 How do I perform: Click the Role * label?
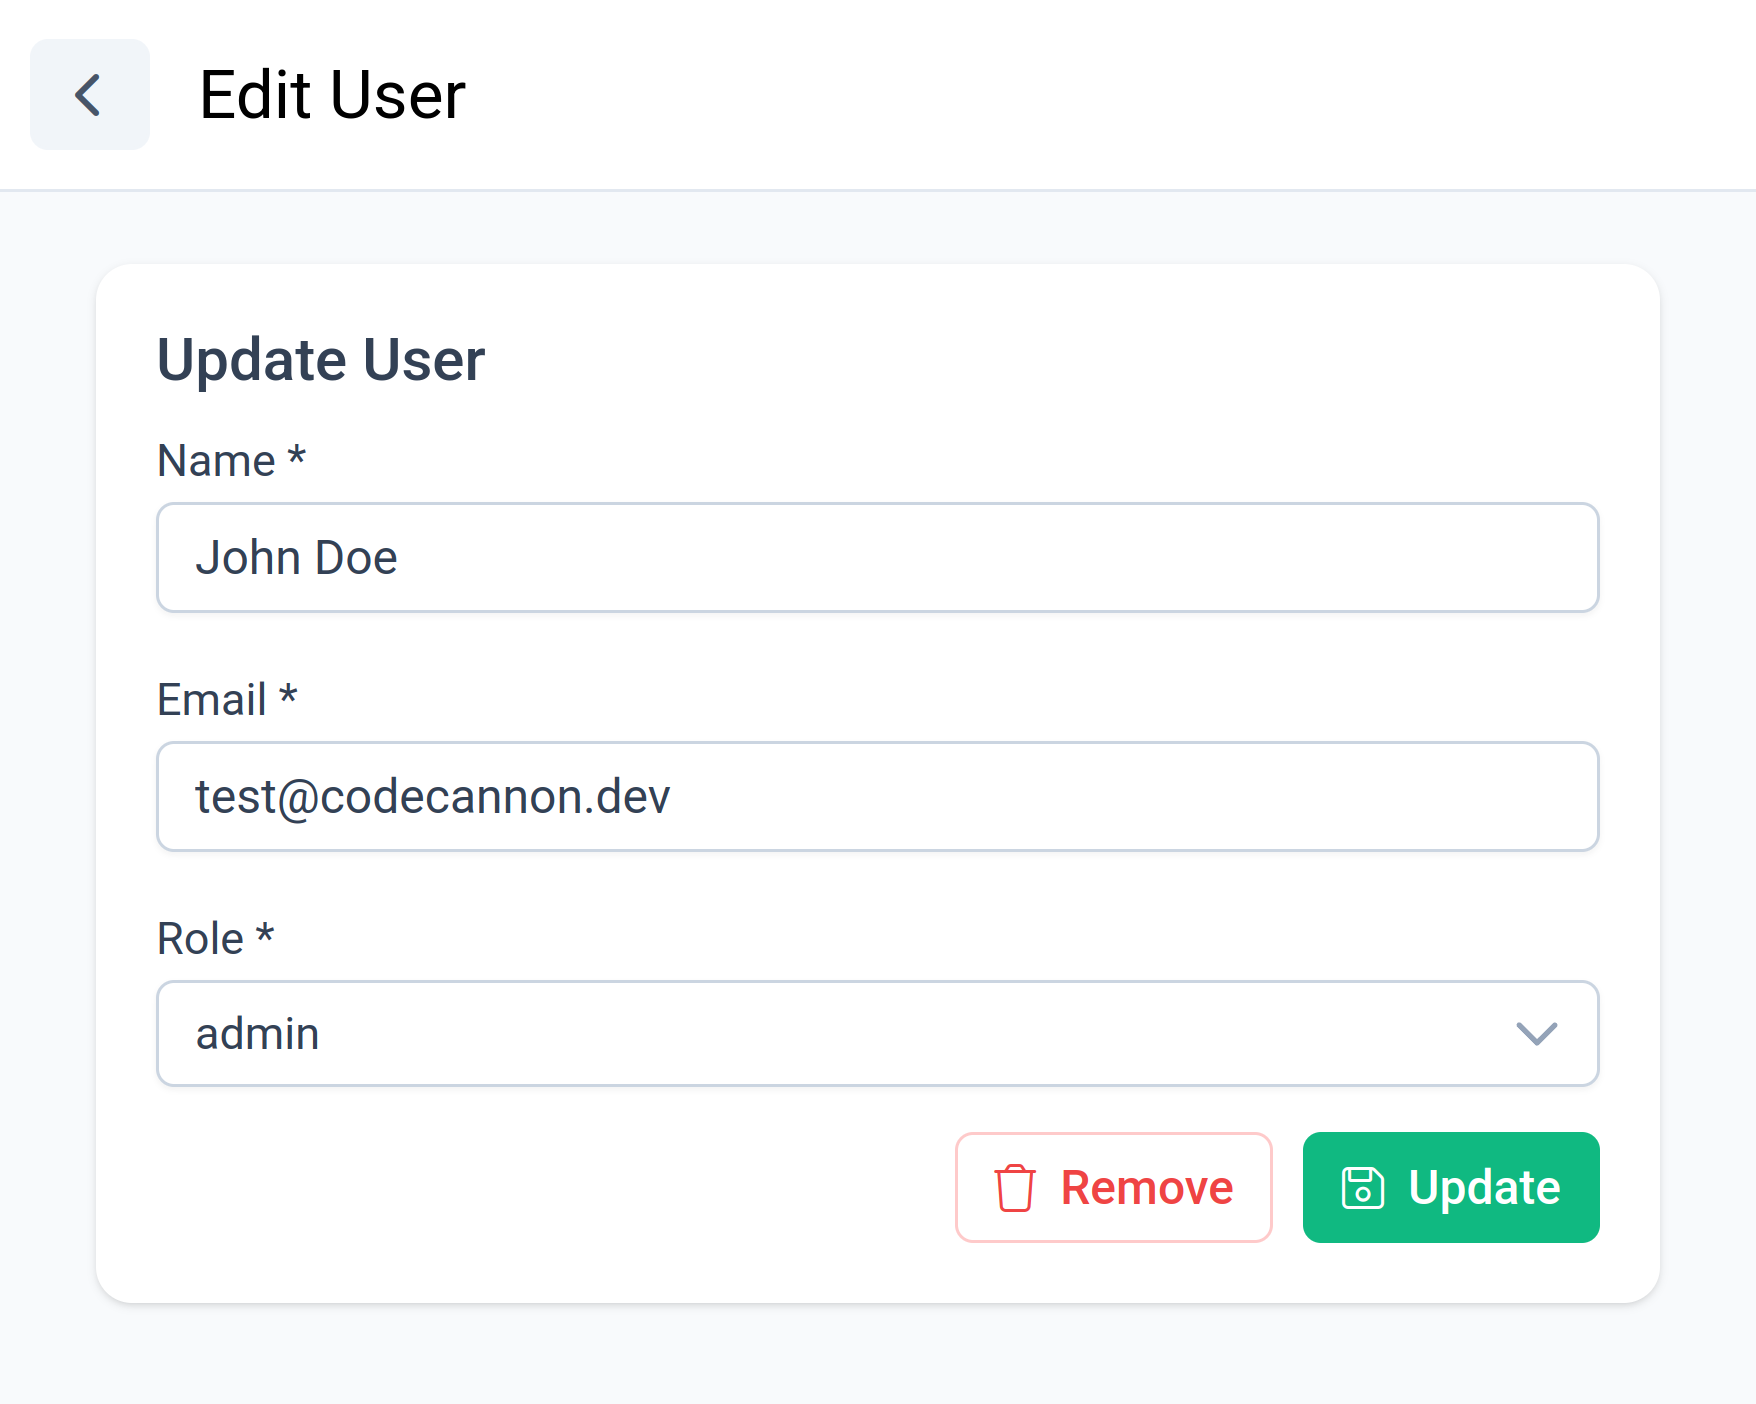215,939
